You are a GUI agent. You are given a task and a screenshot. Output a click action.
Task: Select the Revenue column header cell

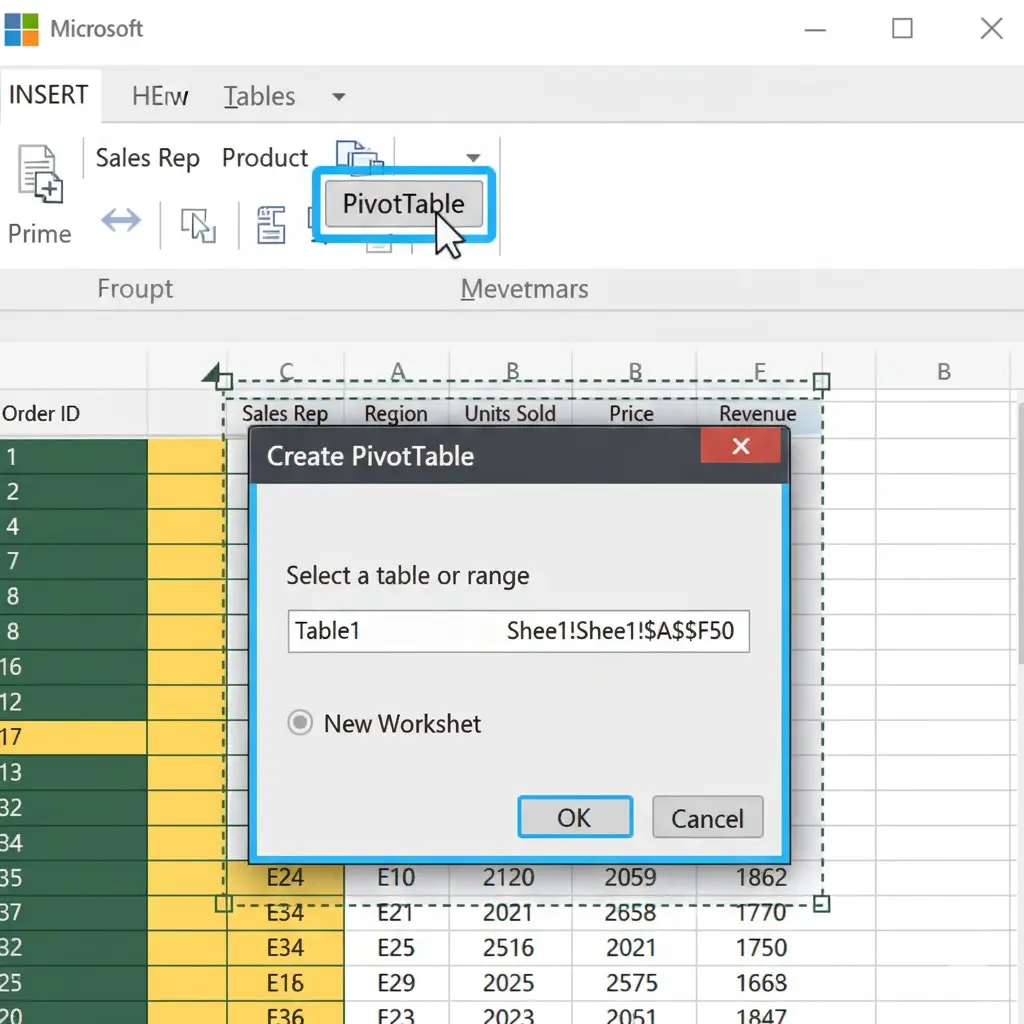tap(757, 413)
